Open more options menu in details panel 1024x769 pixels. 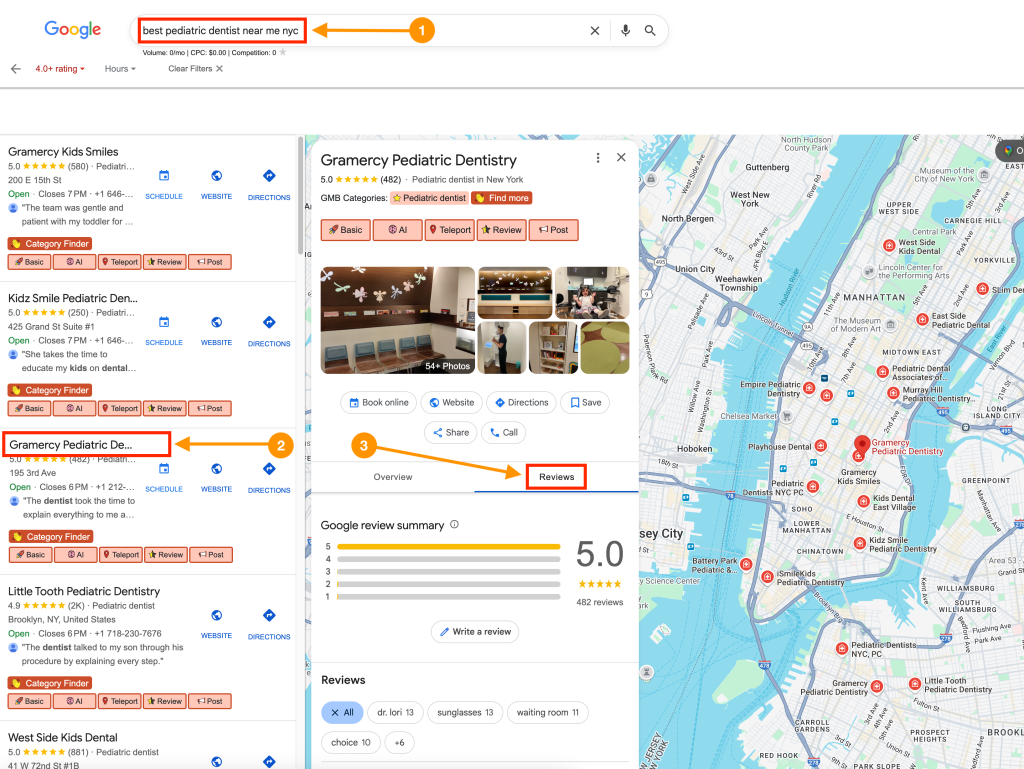(x=598, y=158)
